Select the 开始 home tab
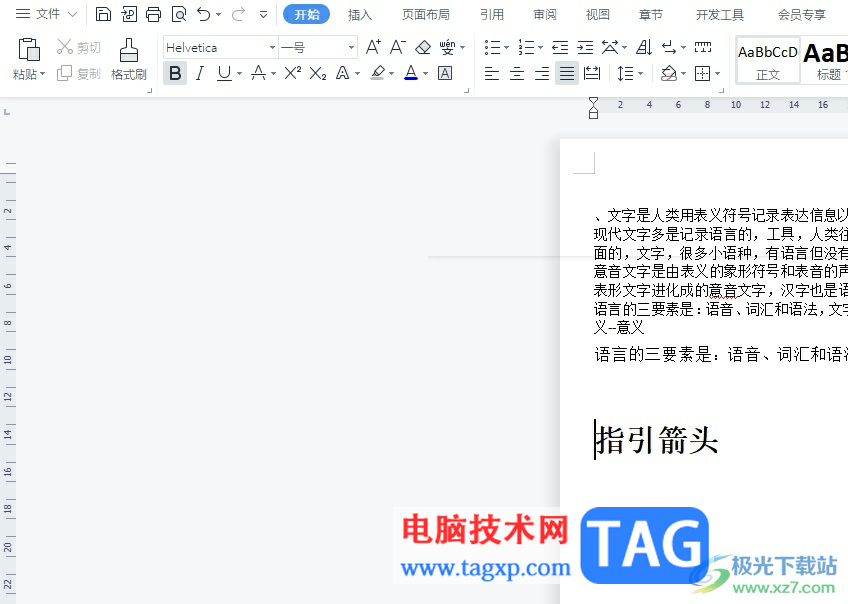This screenshot has height=604, width=848. point(307,15)
